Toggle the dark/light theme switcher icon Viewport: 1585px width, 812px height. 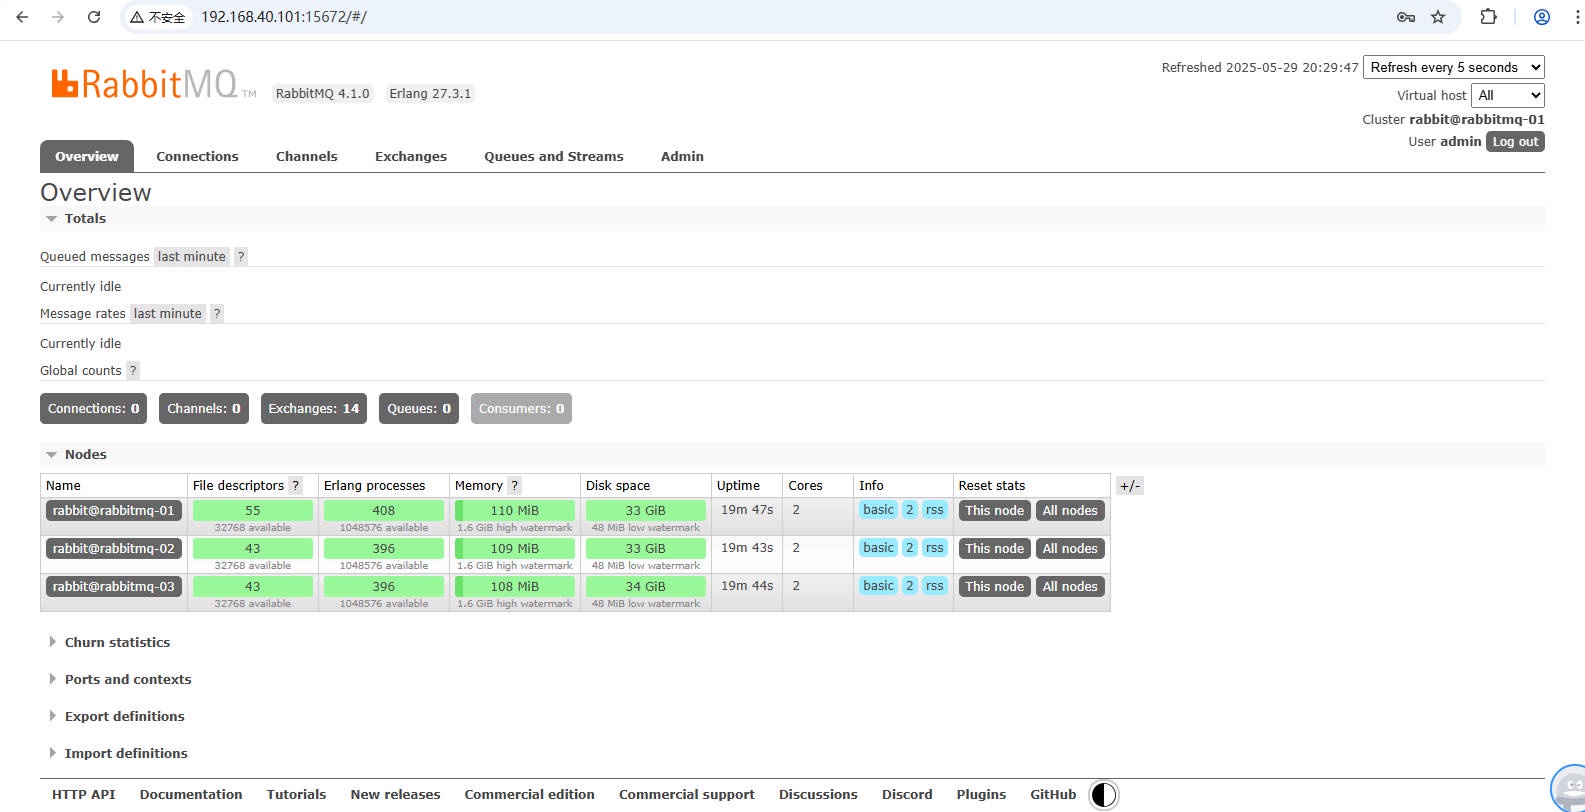click(x=1103, y=795)
